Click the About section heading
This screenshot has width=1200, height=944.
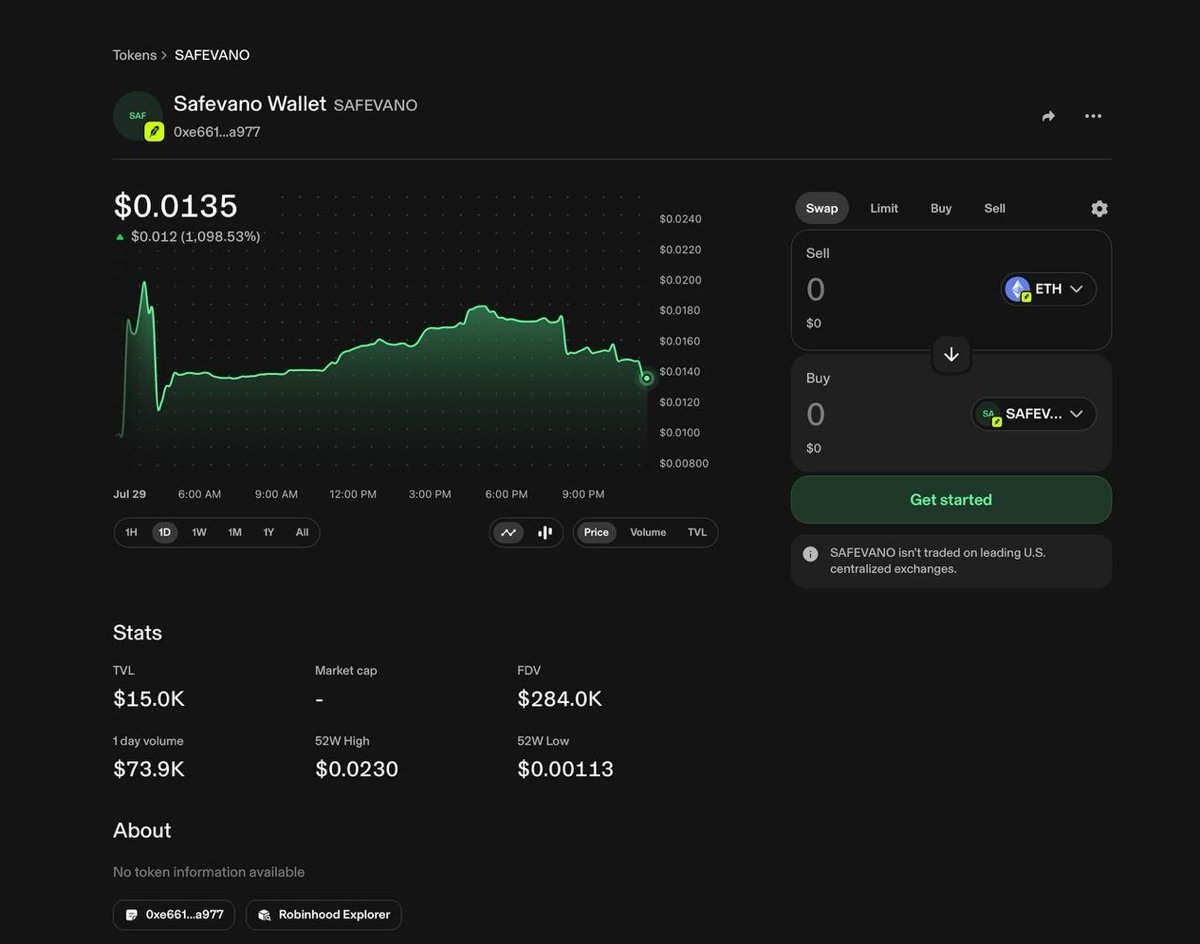142,831
